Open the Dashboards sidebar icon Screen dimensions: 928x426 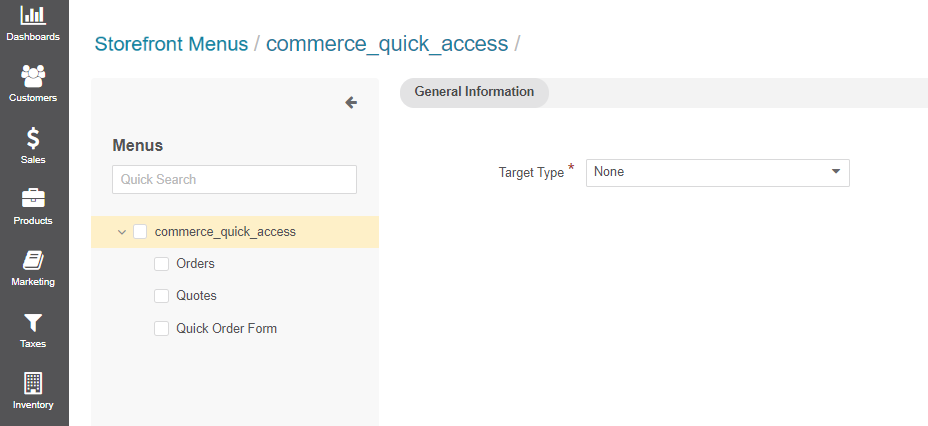(33, 16)
